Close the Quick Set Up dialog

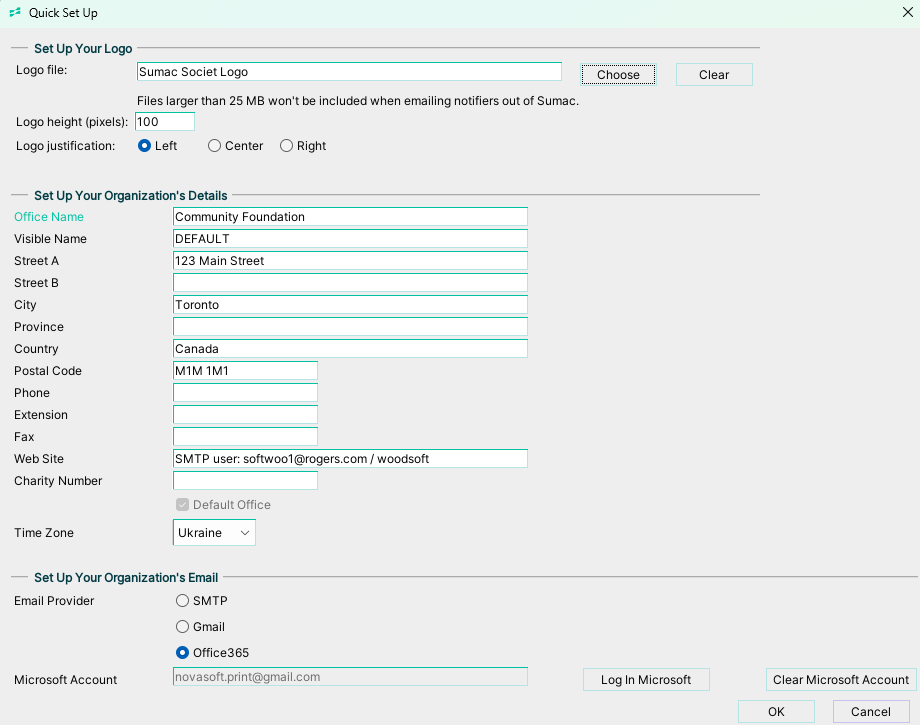click(907, 12)
